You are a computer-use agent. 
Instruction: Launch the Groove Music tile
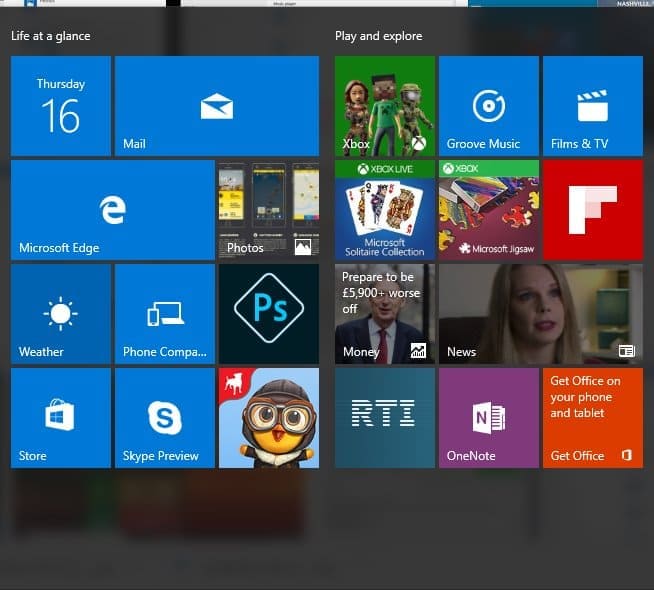(x=489, y=106)
